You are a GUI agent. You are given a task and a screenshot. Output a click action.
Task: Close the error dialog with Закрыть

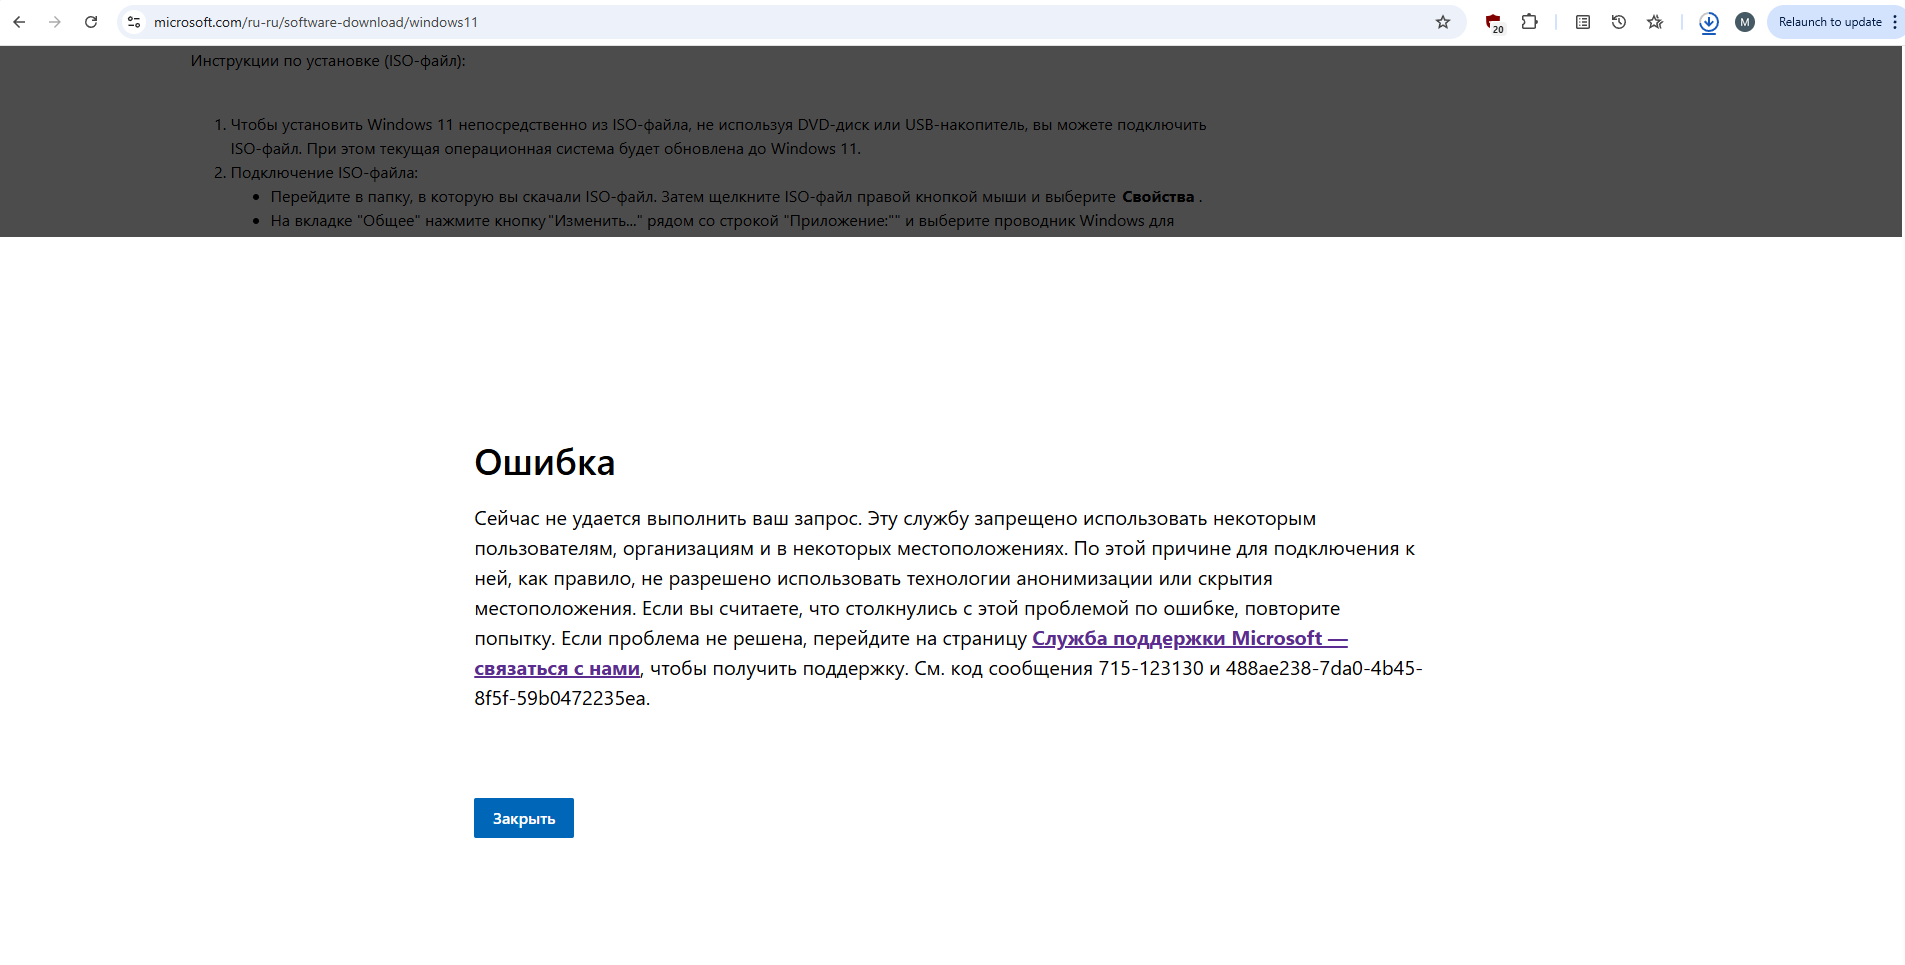click(524, 818)
